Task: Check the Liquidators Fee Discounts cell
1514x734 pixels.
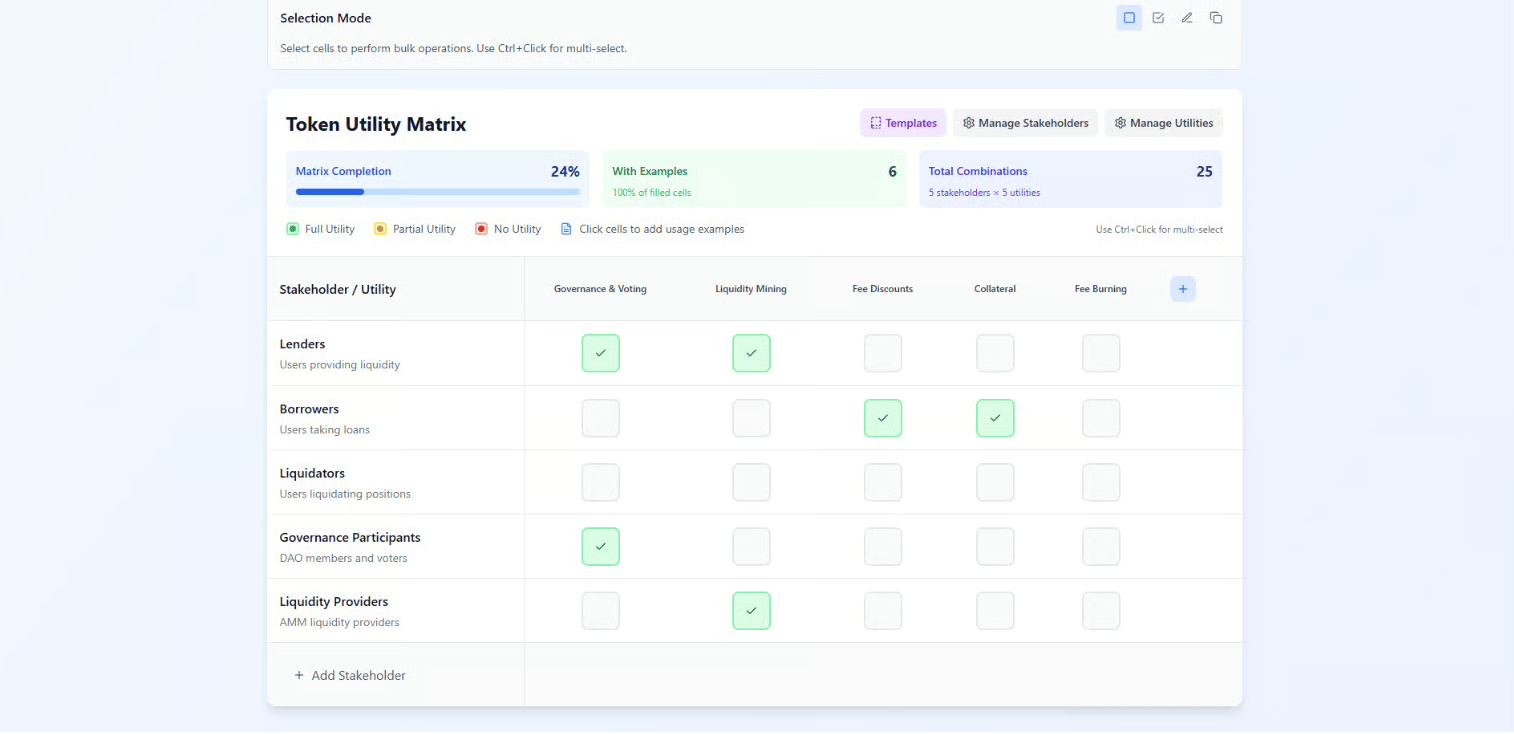Action: pyautogui.click(x=883, y=482)
